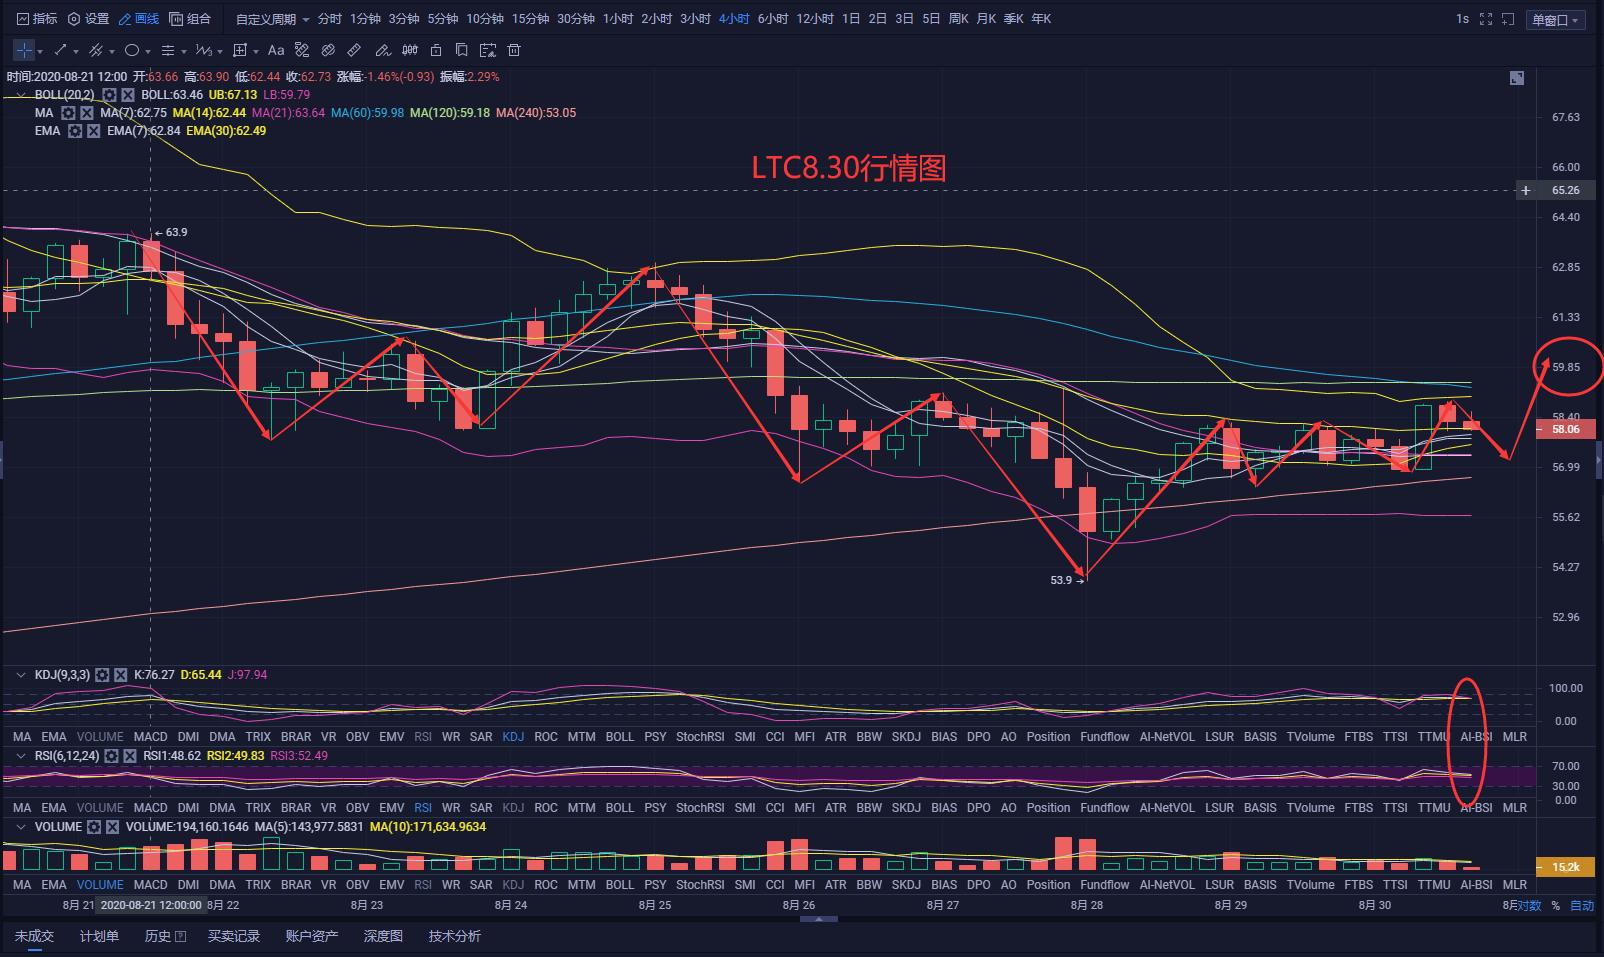Screen dimensions: 1604x957
Task: Collapse the BOLL indicator legend chevron
Action: click(20, 95)
